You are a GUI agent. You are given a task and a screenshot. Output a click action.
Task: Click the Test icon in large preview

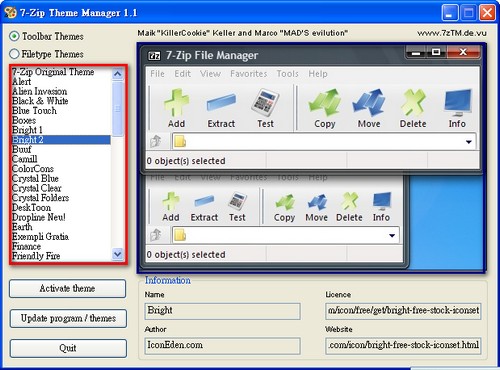coord(265,102)
